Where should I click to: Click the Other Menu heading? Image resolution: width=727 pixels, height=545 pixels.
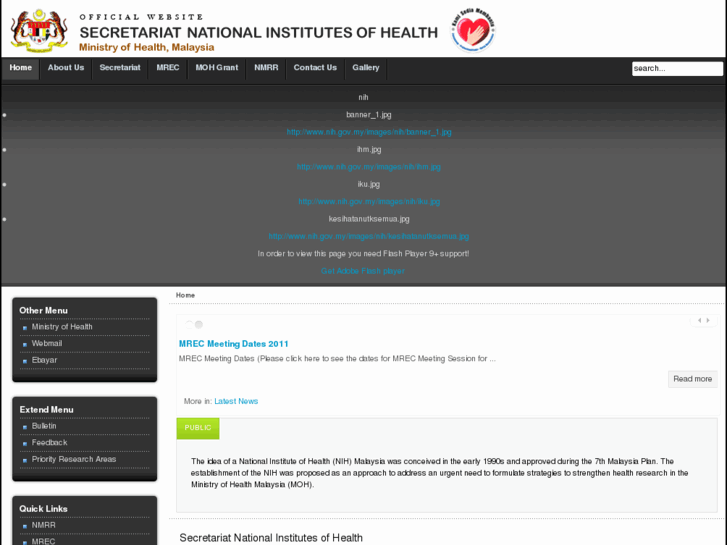[x=44, y=311]
